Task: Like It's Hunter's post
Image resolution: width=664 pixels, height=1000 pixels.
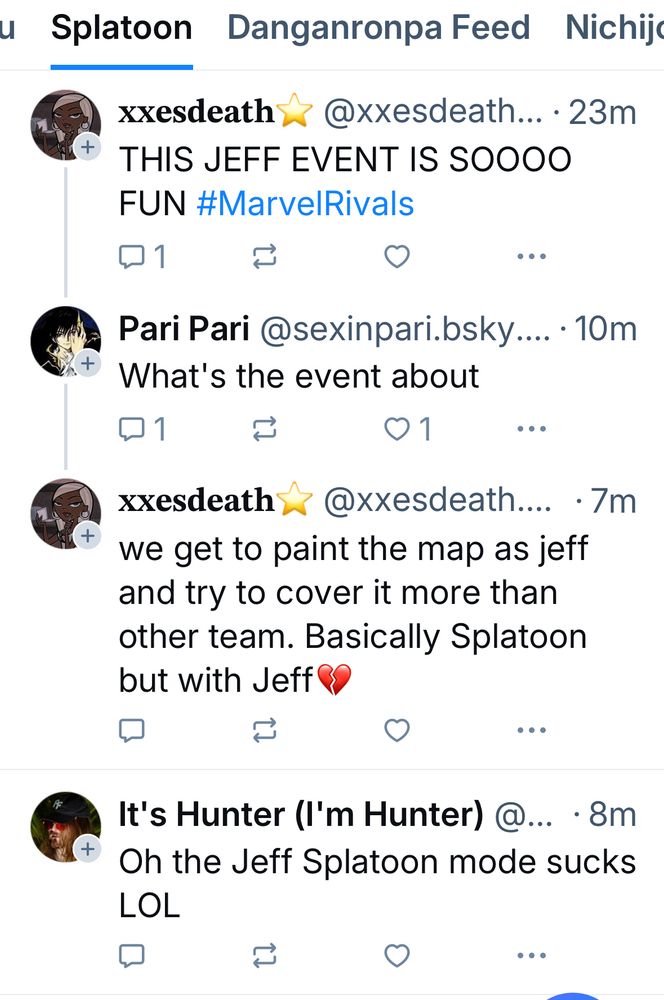Action: (397, 956)
